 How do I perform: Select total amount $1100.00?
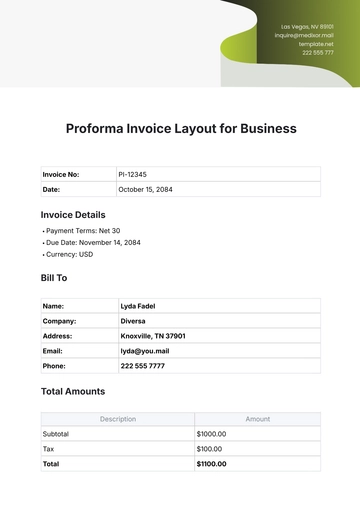pos(211,464)
